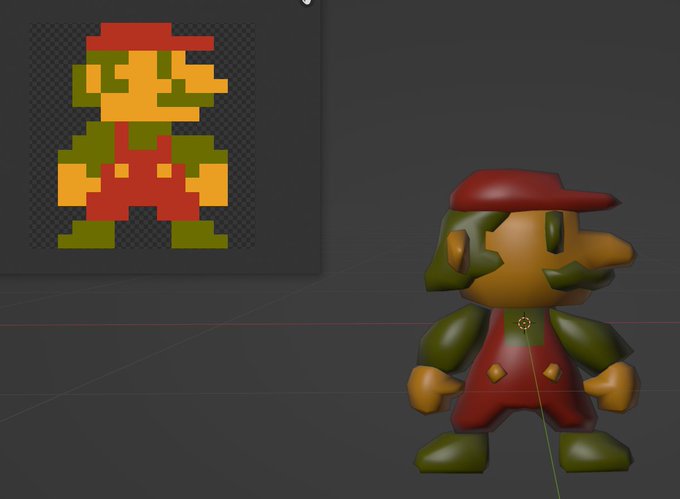Click the object origin dot on Mario's chest
The image size is (680, 499).
tap(523, 322)
